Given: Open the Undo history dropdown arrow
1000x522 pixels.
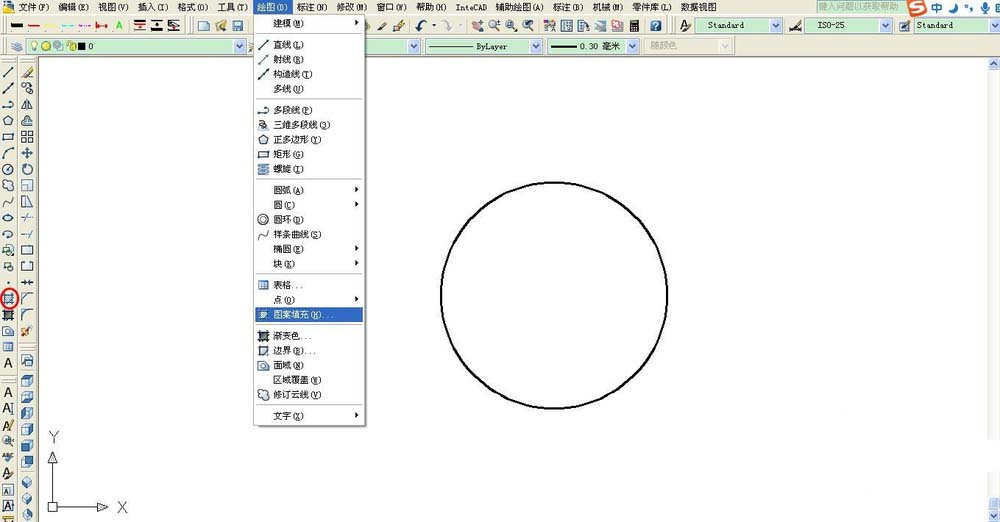Looking at the screenshot, I should point(434,26).
